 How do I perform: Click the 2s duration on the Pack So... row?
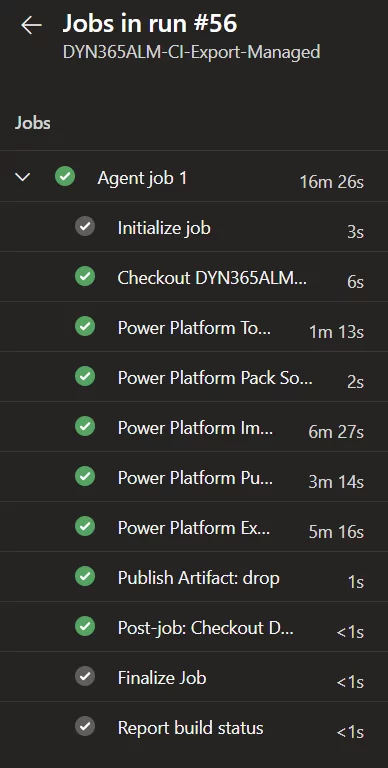355,382
